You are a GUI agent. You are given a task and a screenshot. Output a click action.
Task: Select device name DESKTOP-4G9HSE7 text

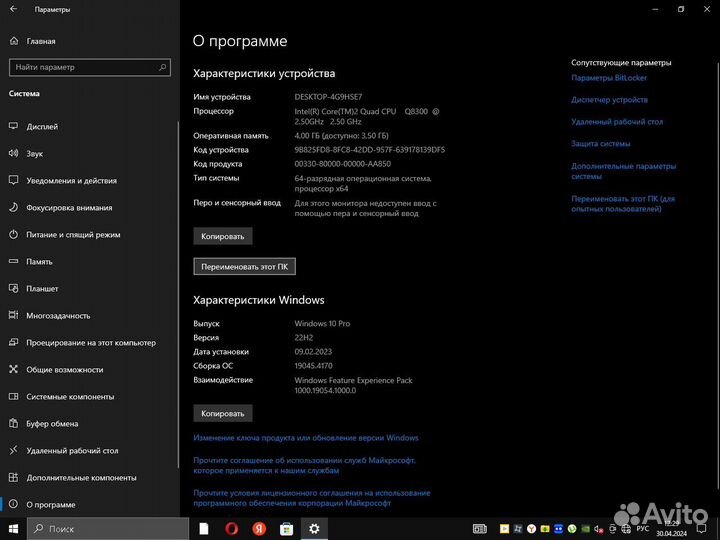tap(328, 97)
